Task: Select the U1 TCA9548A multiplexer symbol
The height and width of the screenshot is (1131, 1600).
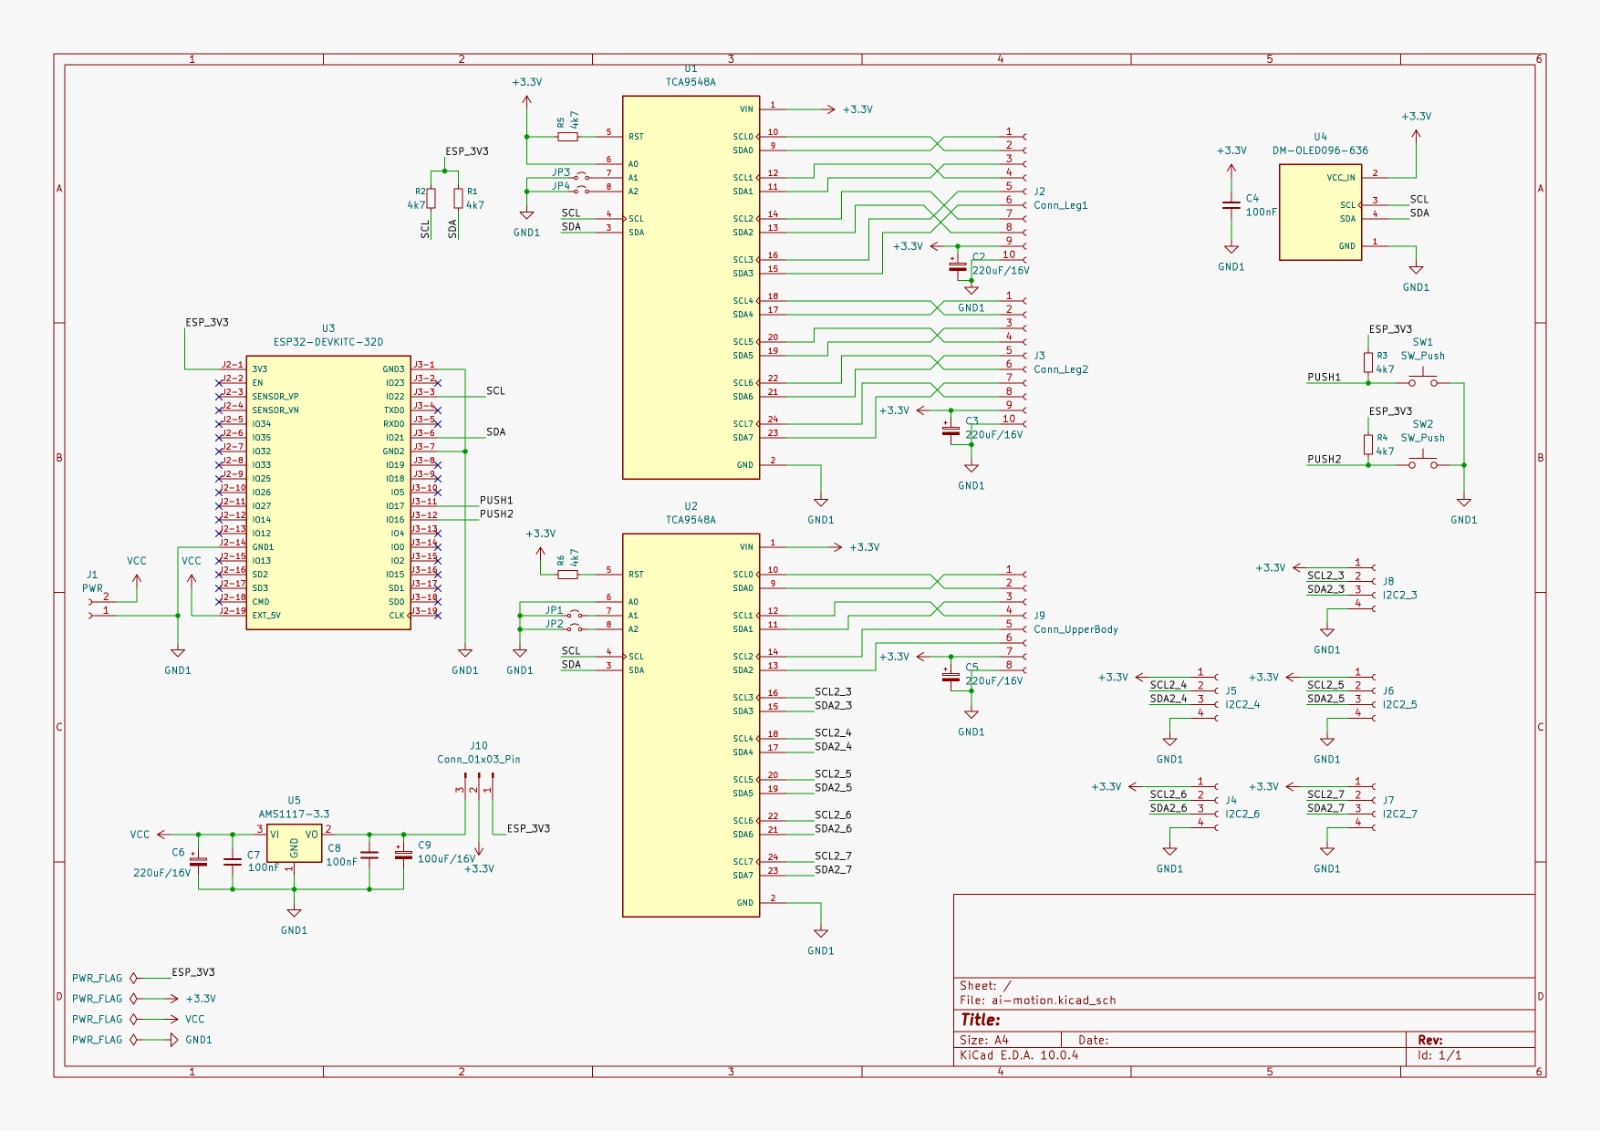Action: click(691, 288)
